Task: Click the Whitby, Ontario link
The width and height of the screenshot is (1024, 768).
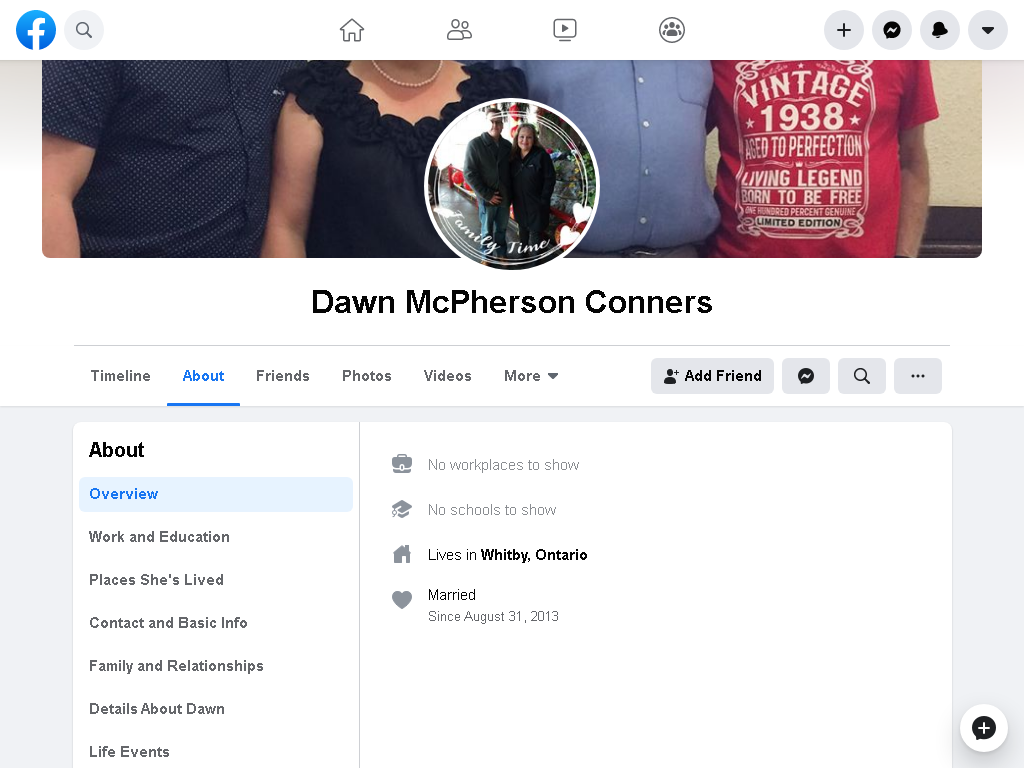Action: click(x=534, y=555)
